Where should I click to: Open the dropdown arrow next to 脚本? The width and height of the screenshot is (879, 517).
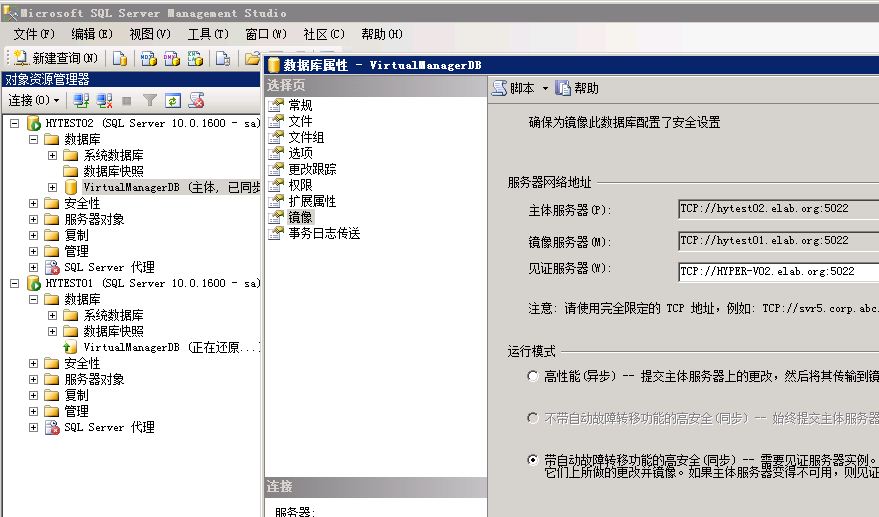545,89
